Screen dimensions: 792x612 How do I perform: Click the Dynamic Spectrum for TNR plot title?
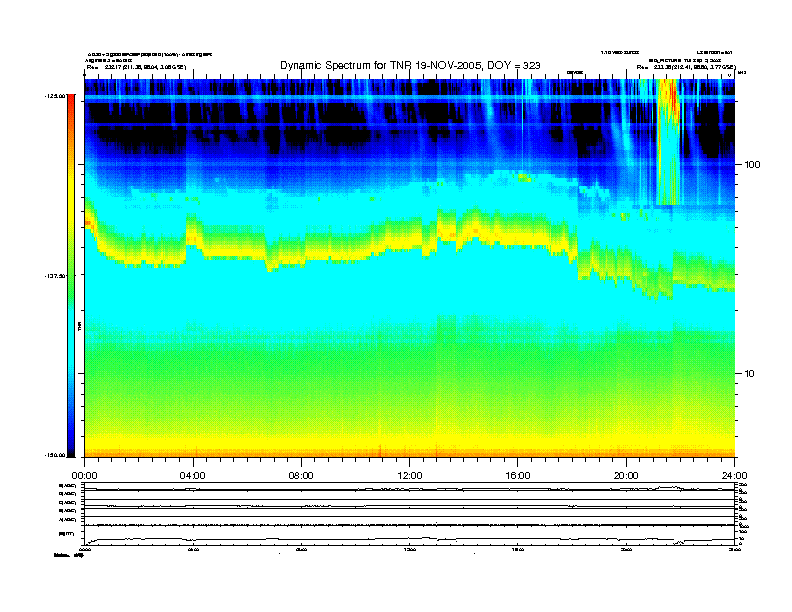pyautogui.click(x=410, y=65)
